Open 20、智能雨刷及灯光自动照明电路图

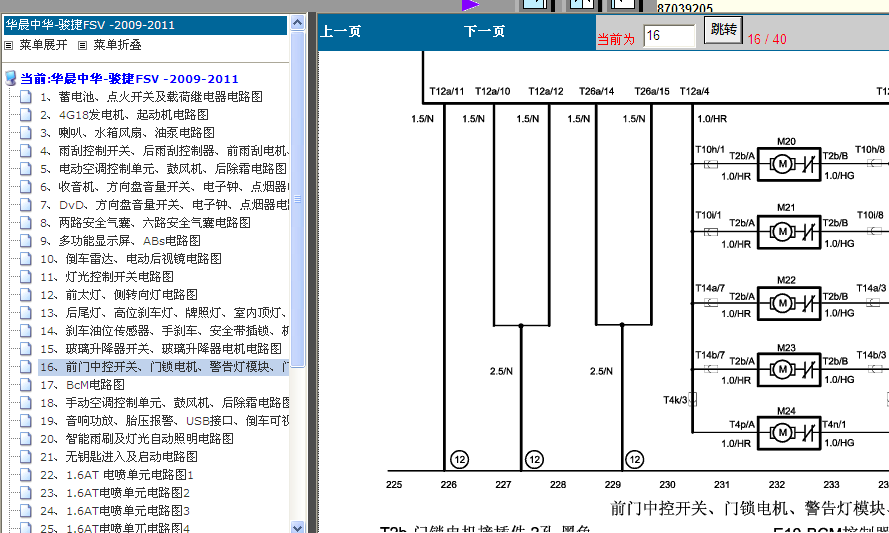point(137,439)
